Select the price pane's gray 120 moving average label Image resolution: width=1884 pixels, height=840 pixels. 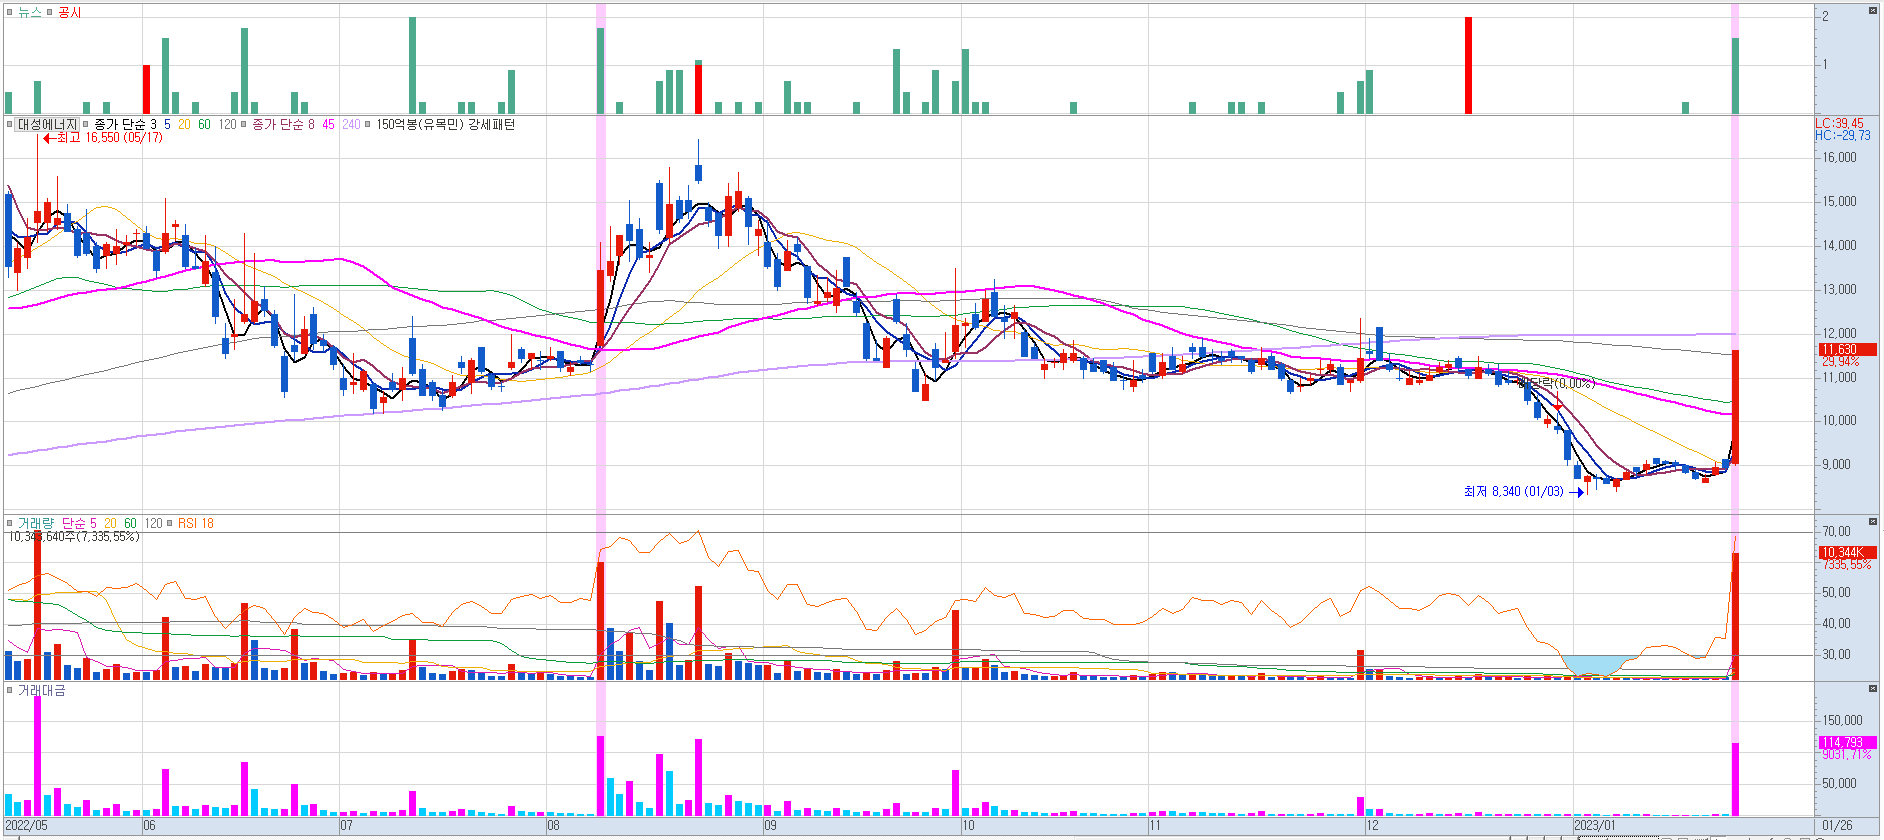pyautogui.click(x=227, y=124)
